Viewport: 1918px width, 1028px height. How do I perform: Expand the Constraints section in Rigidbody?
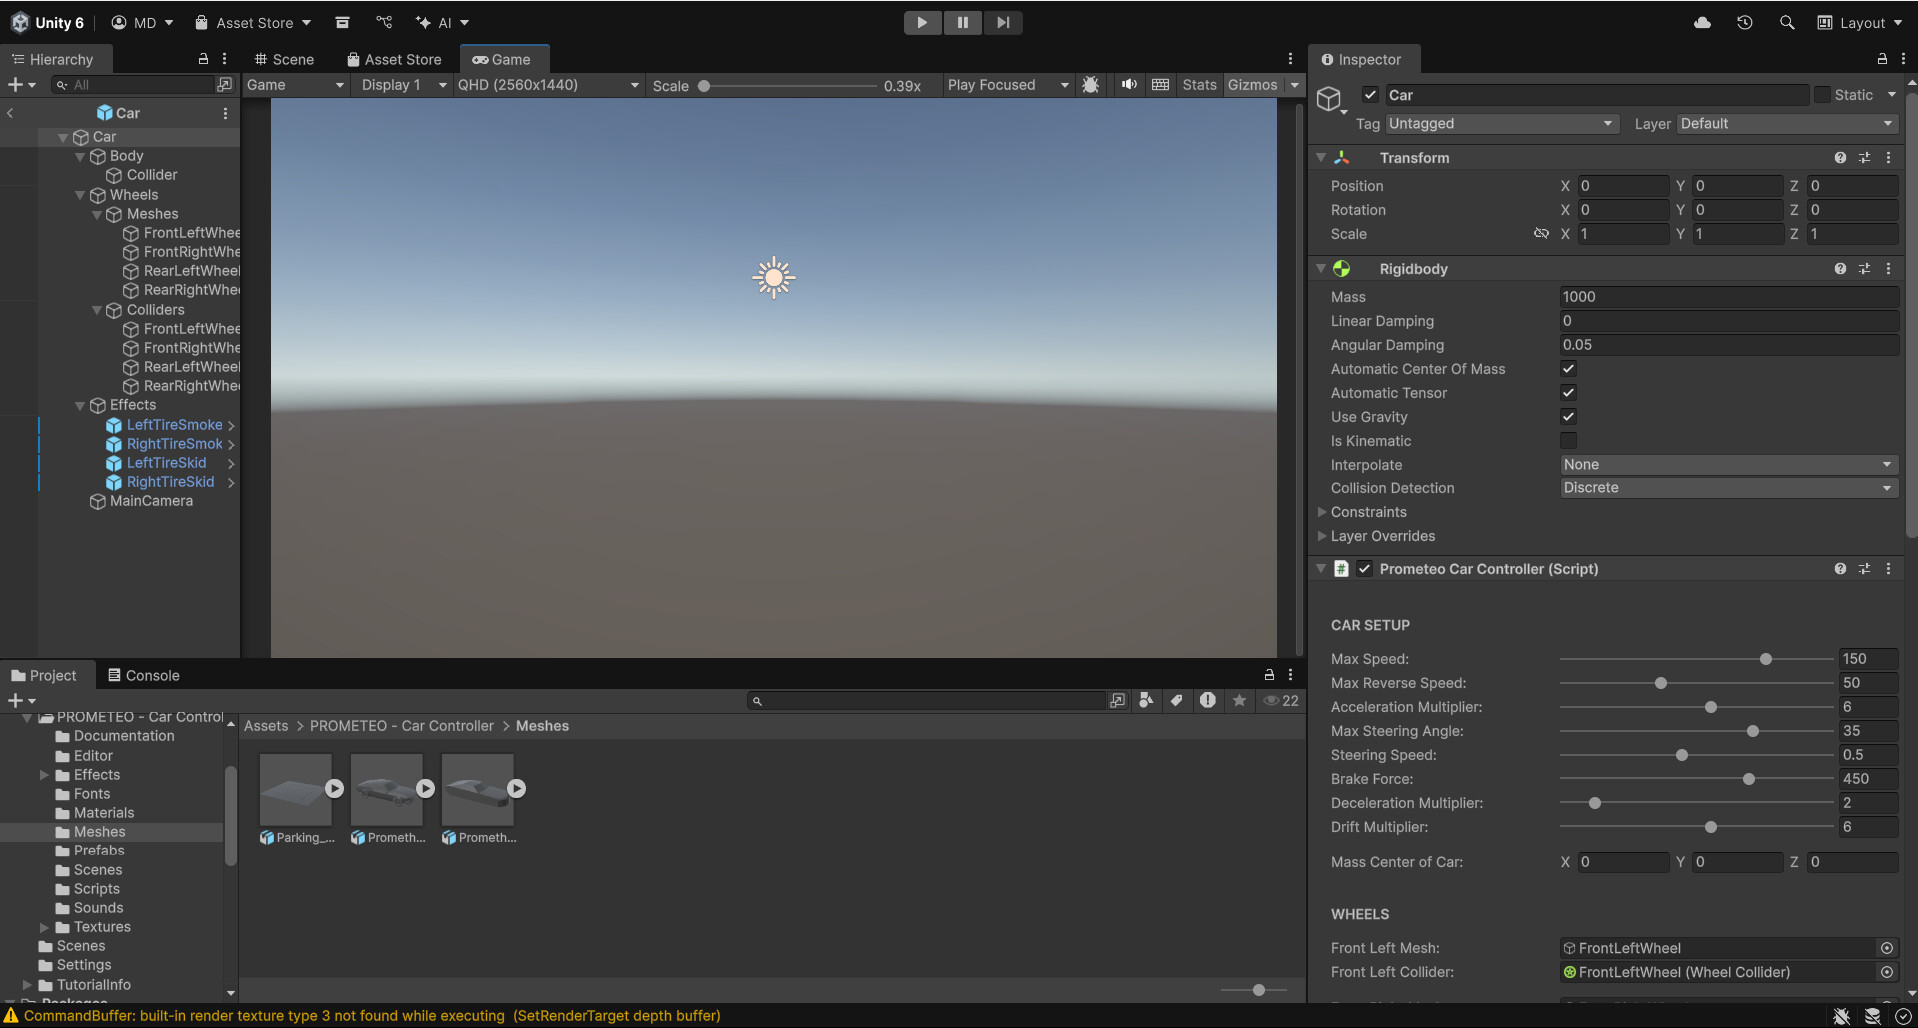[1322, 512]
